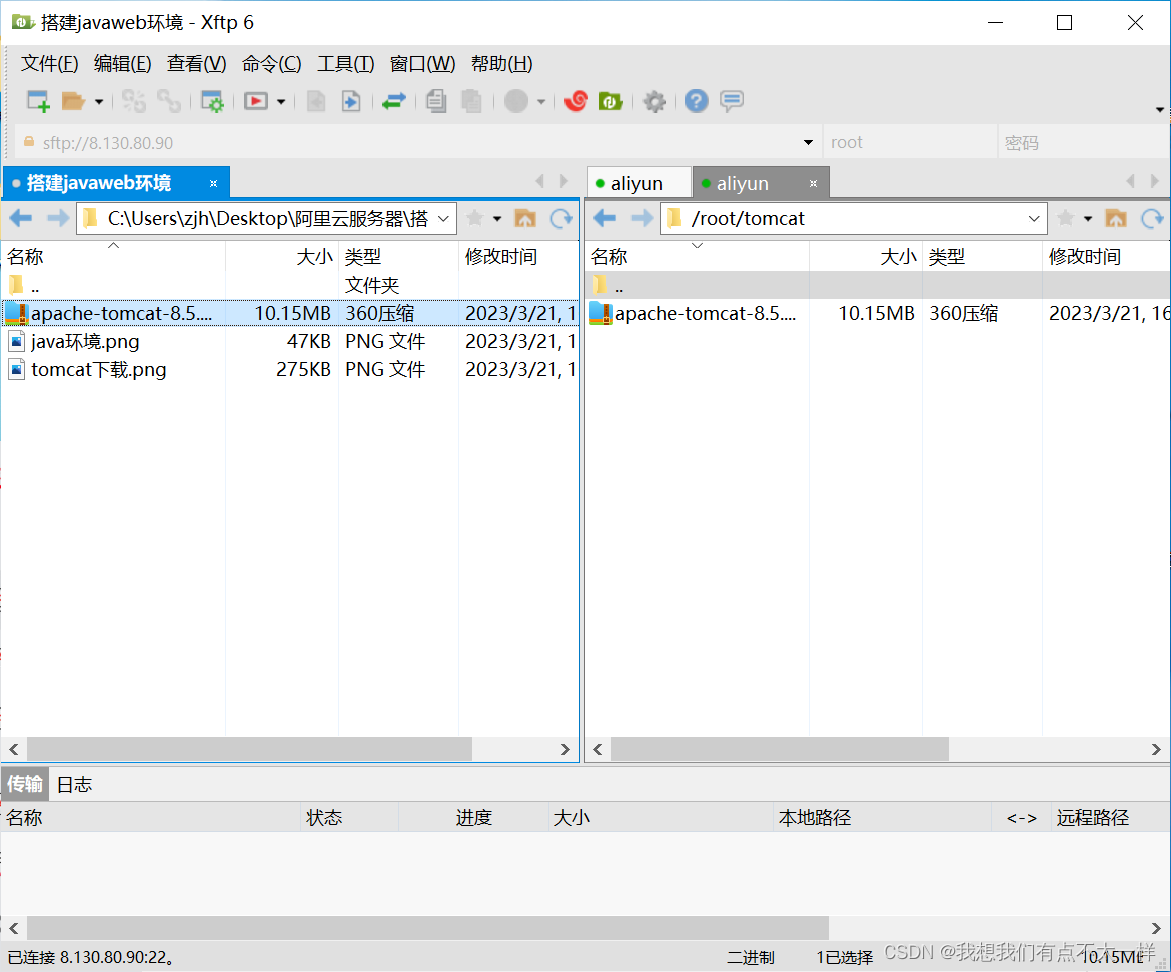
Task: Open the 查看(V) menu
Action: coord(196,64)
